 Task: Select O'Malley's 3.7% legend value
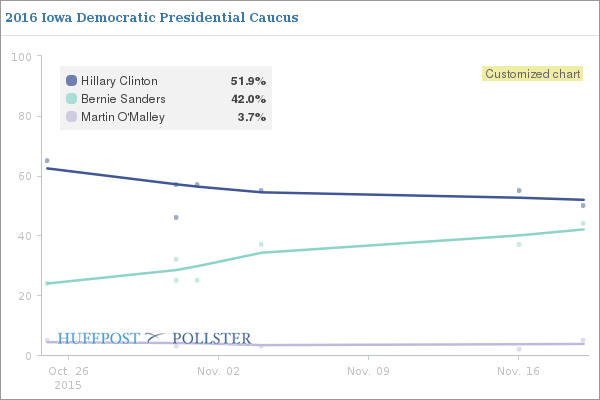251,117
